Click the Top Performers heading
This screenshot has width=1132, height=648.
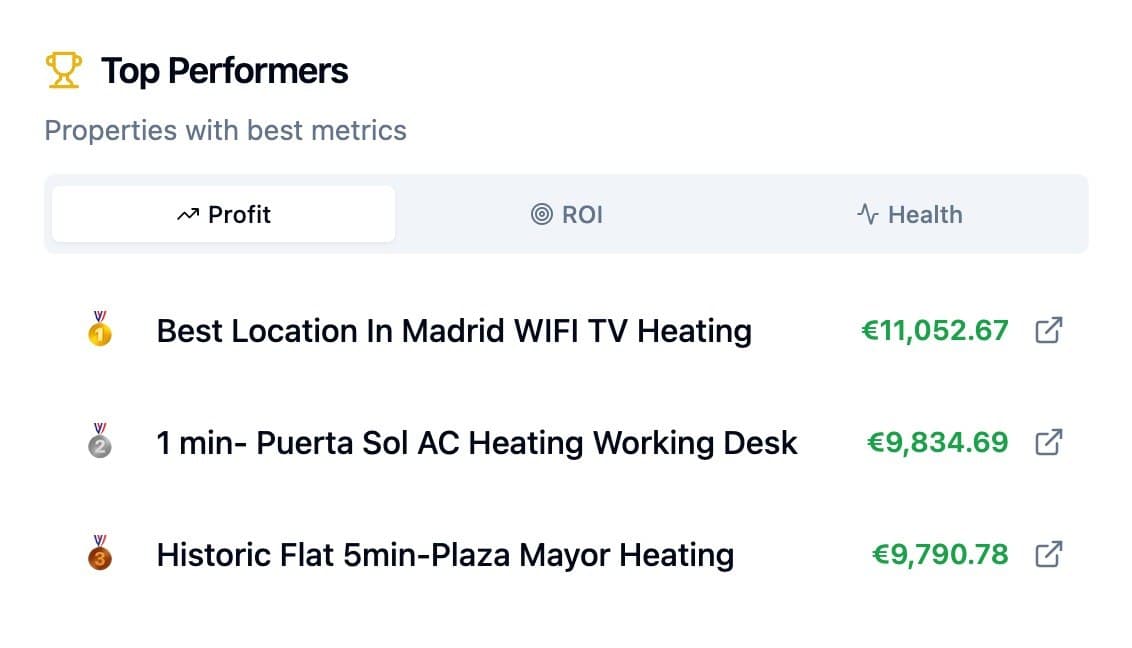224,71
